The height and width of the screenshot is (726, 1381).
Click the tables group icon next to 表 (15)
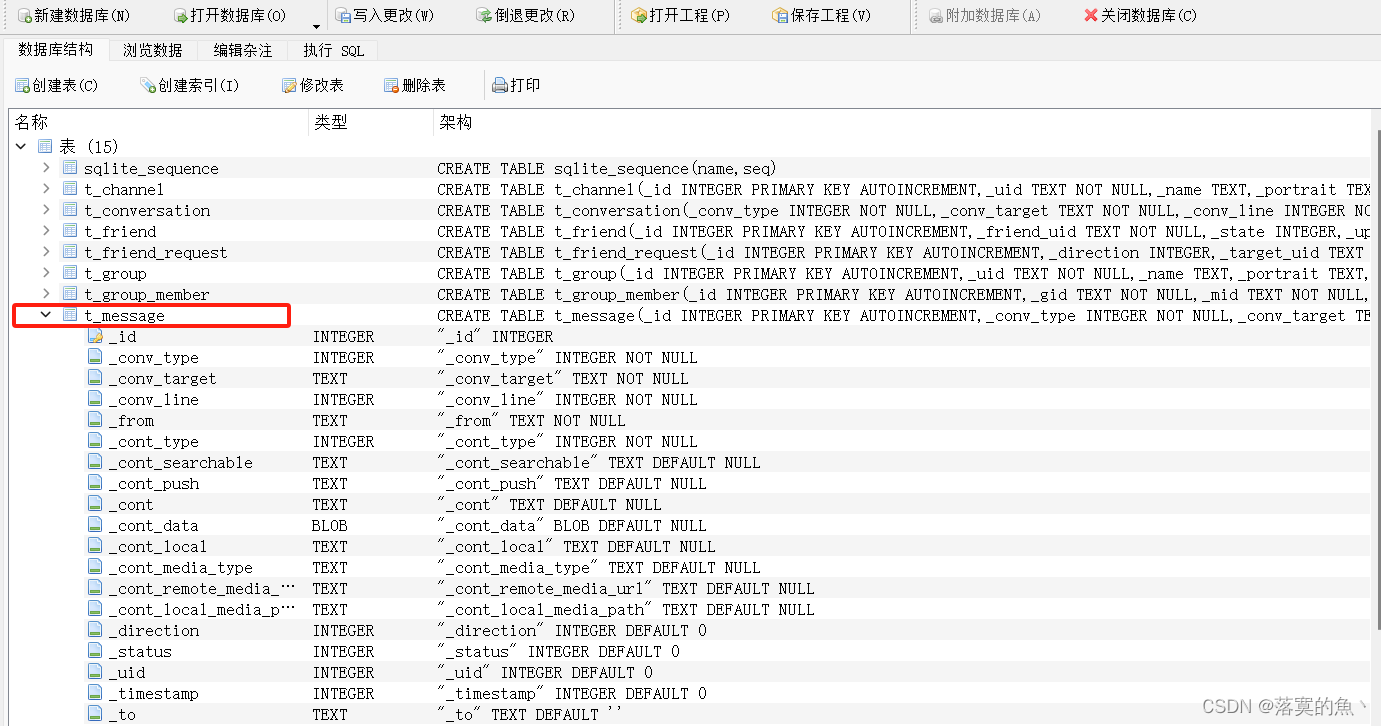45,147
